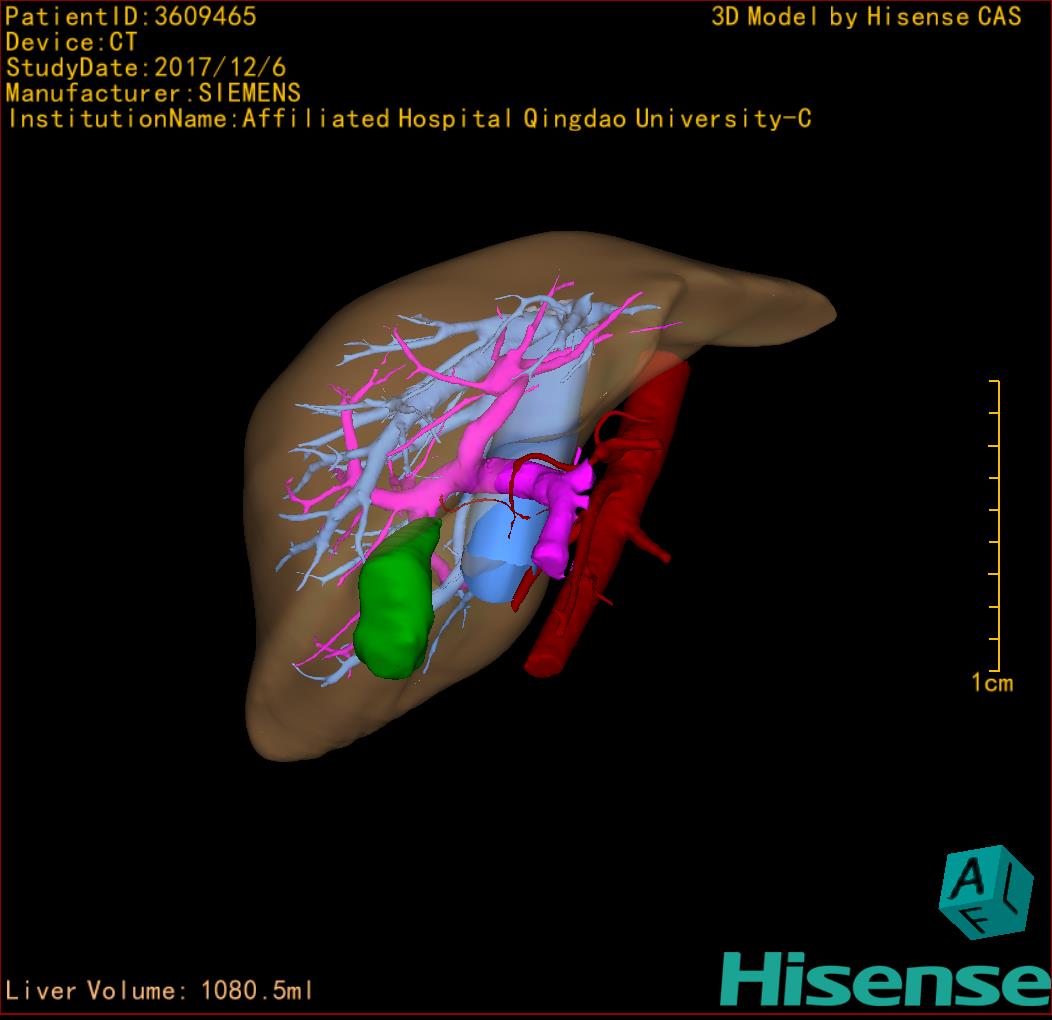Image resolution: width=1052 pixels, height=1020 pixels.
Task: Select the bright blue structure below the portal vein
Action: [x=495, y=560]
